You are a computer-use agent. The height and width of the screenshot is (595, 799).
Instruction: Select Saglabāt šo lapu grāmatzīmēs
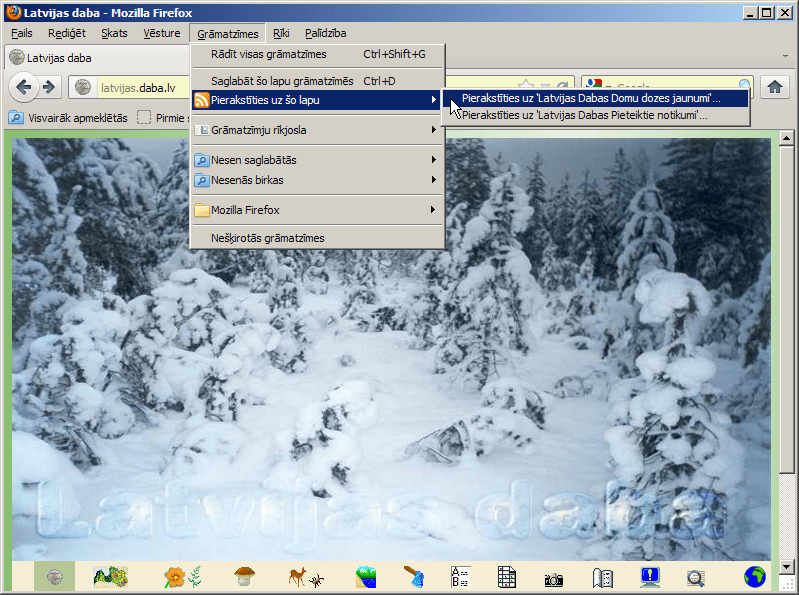coord(317,81)
